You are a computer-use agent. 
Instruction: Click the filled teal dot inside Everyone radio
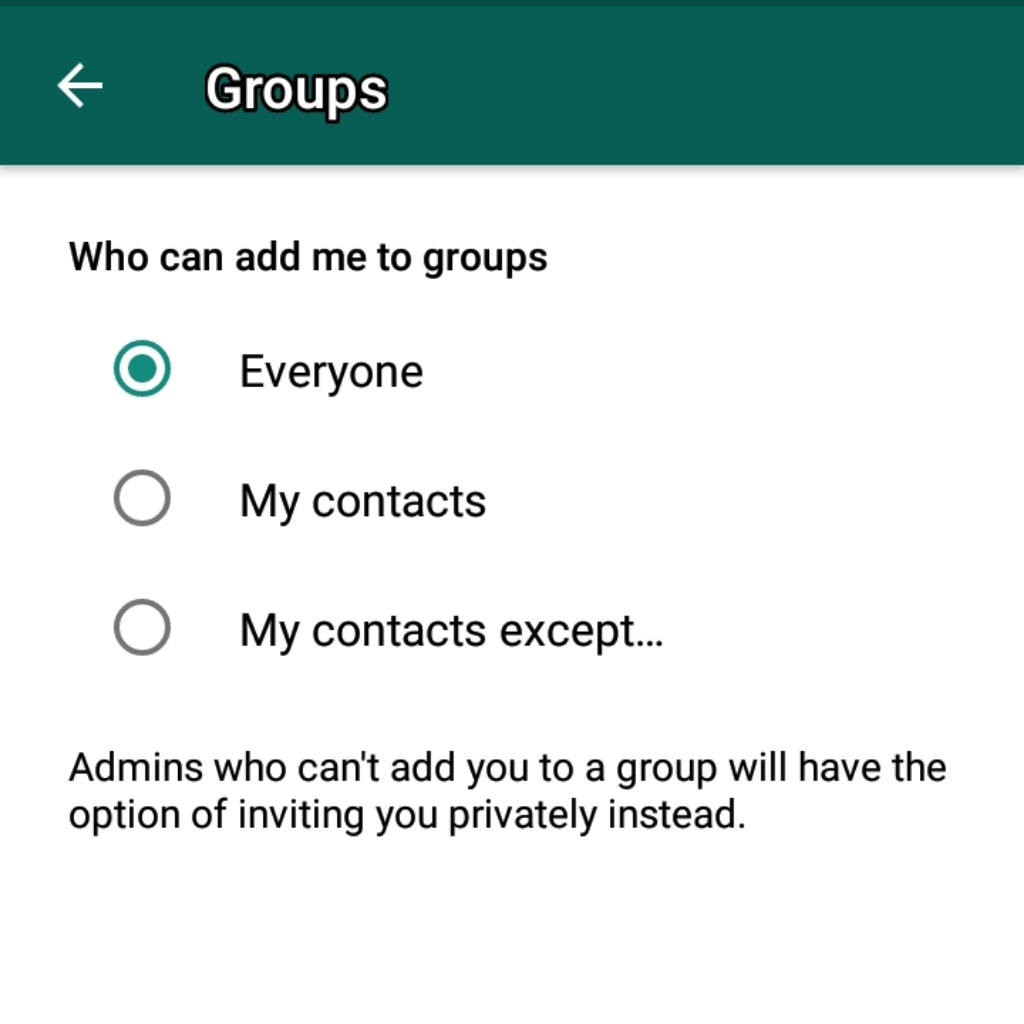(142, 368)
